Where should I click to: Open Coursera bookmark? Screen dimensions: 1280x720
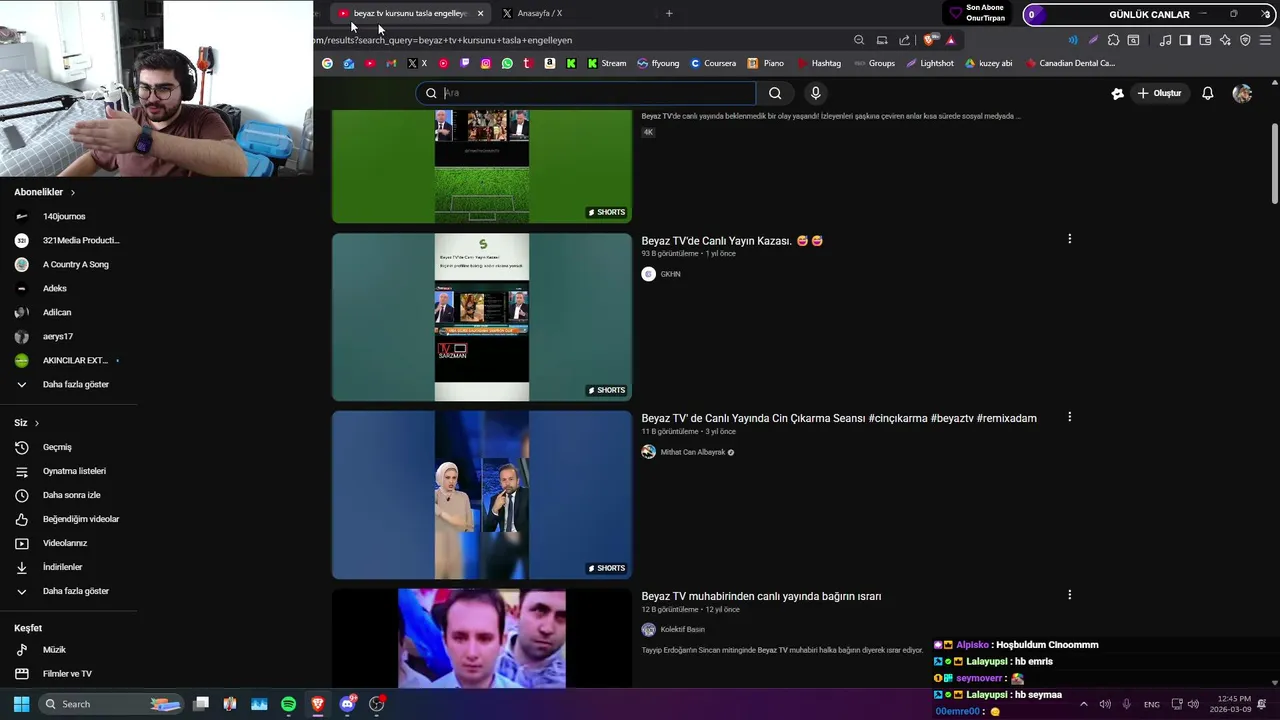(x=713, y=63)
